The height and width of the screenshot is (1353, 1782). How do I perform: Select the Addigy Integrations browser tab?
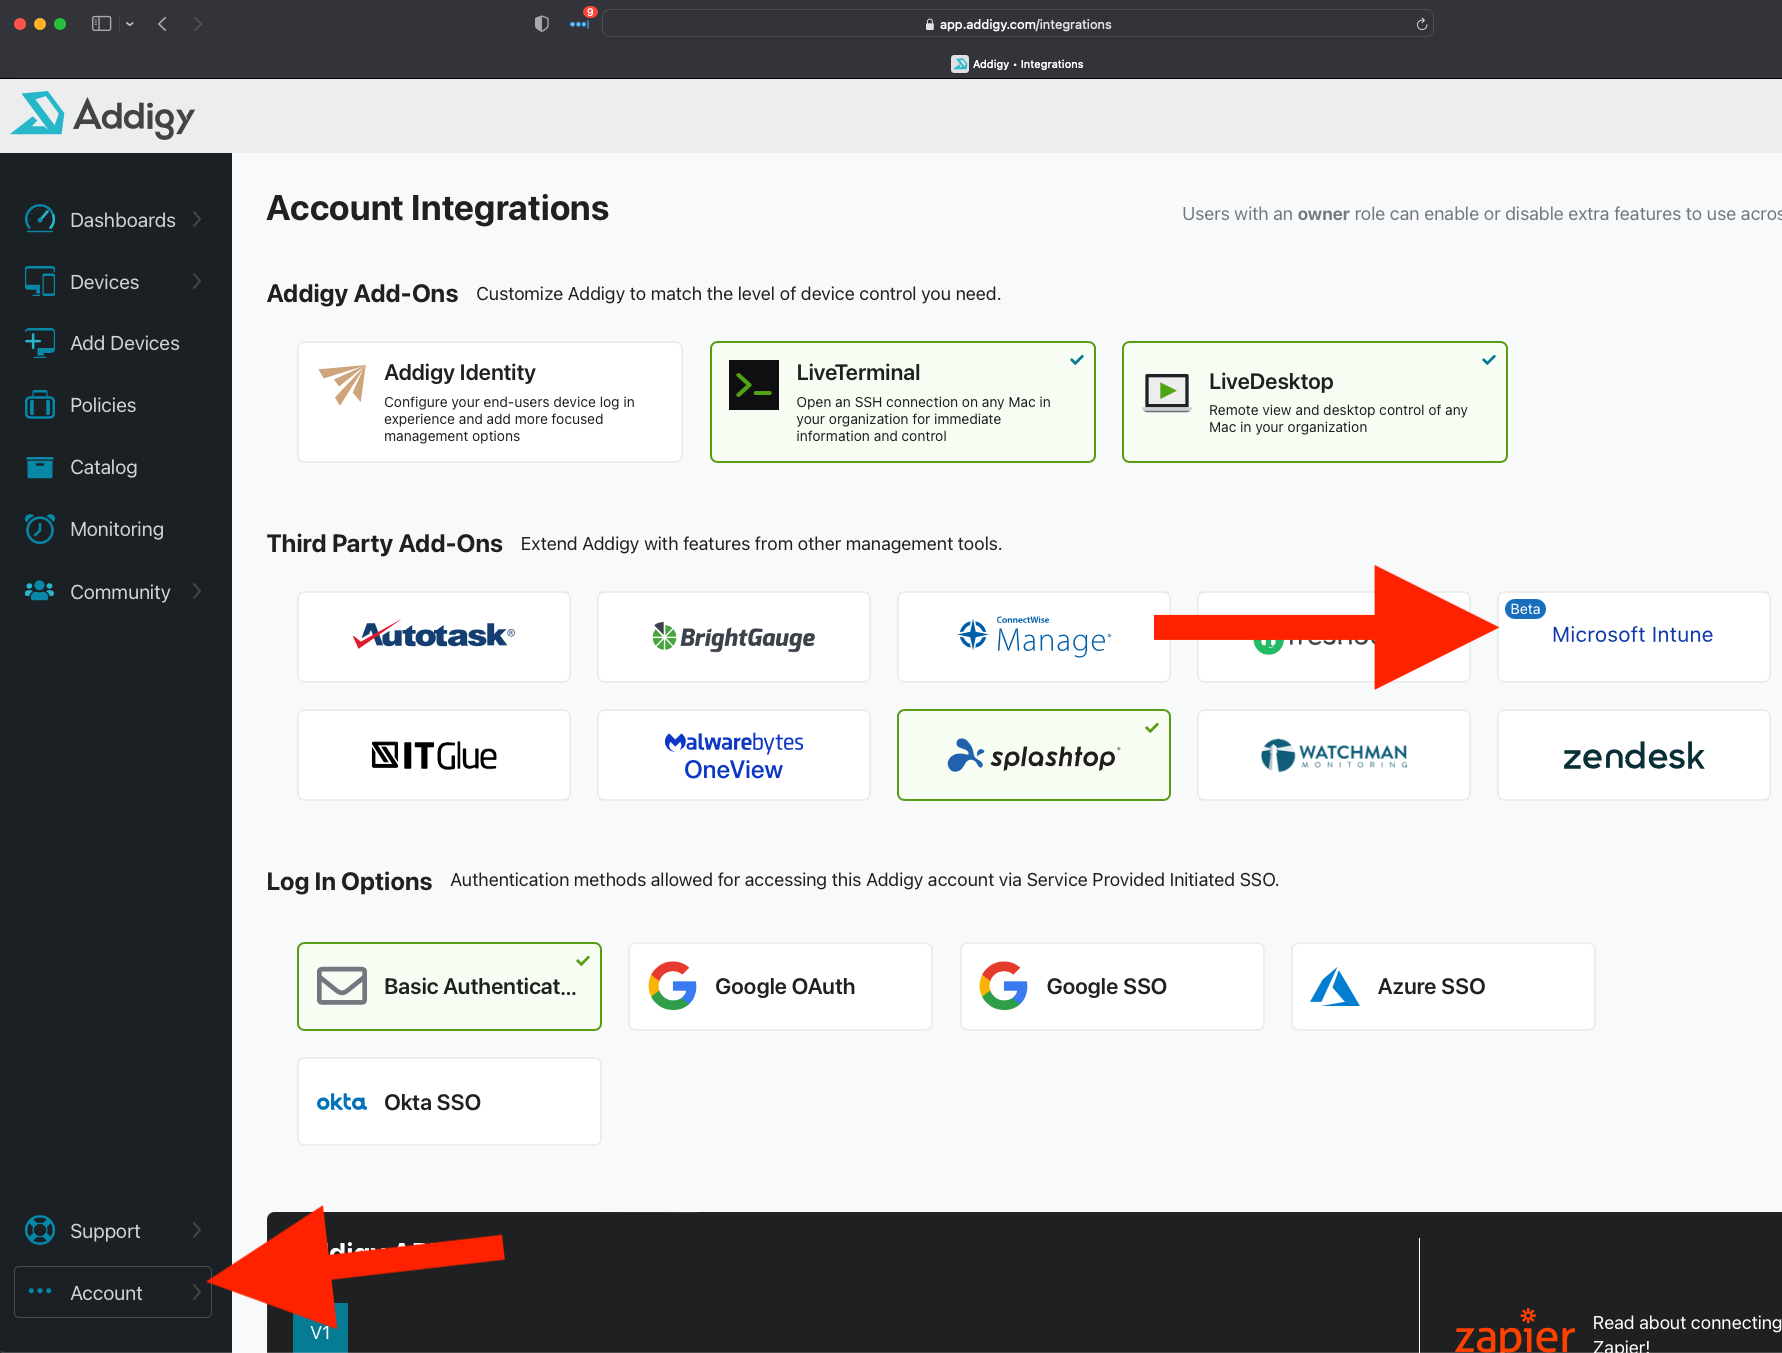(x=1016, y=63)
